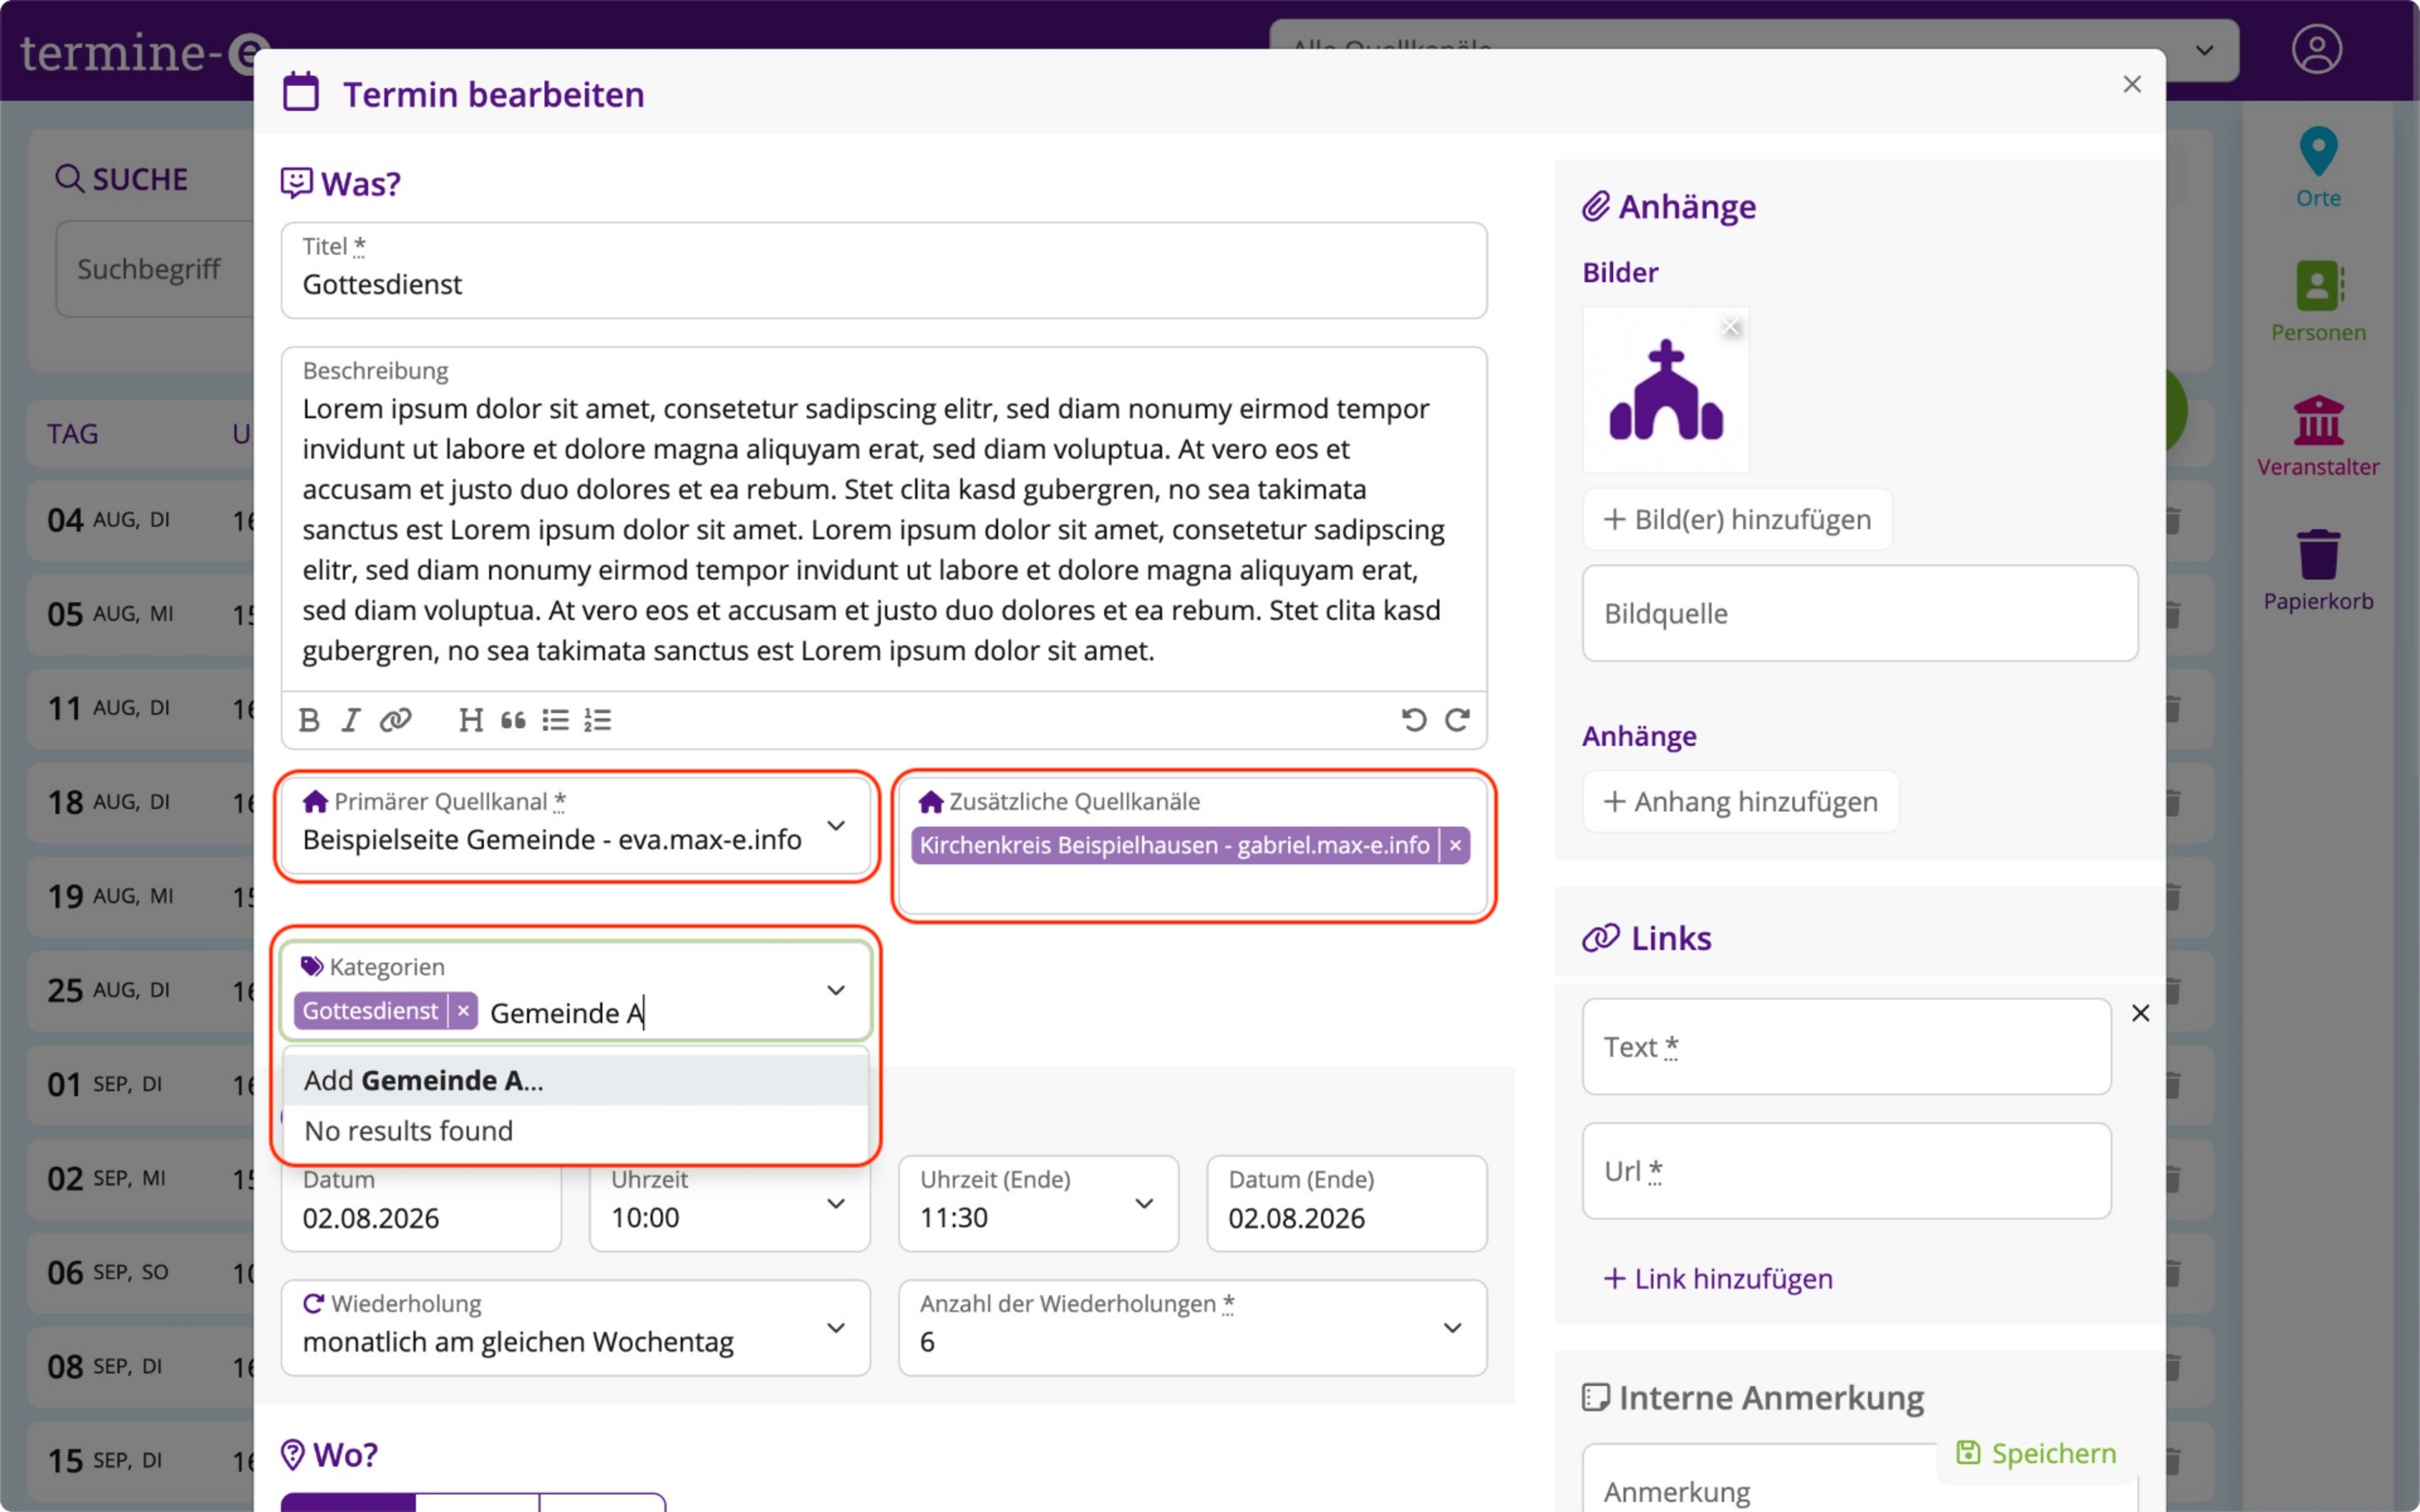Open Veranstalter in the right sidebar
This screenshot has height=1512, width=2420.
[2318, 436]
